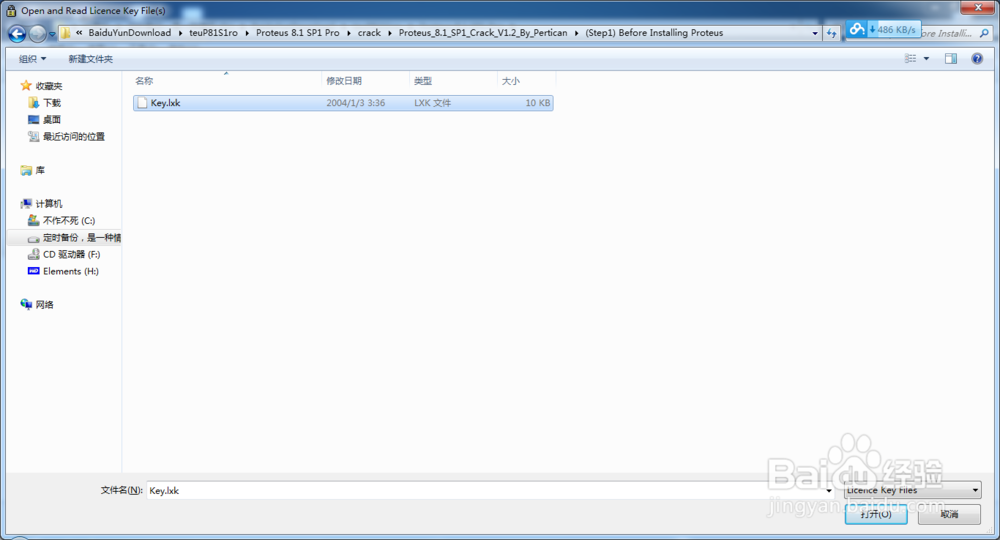Open help with the question mark icon
This screenshot has width=1000, height=540.
point(977,59)
